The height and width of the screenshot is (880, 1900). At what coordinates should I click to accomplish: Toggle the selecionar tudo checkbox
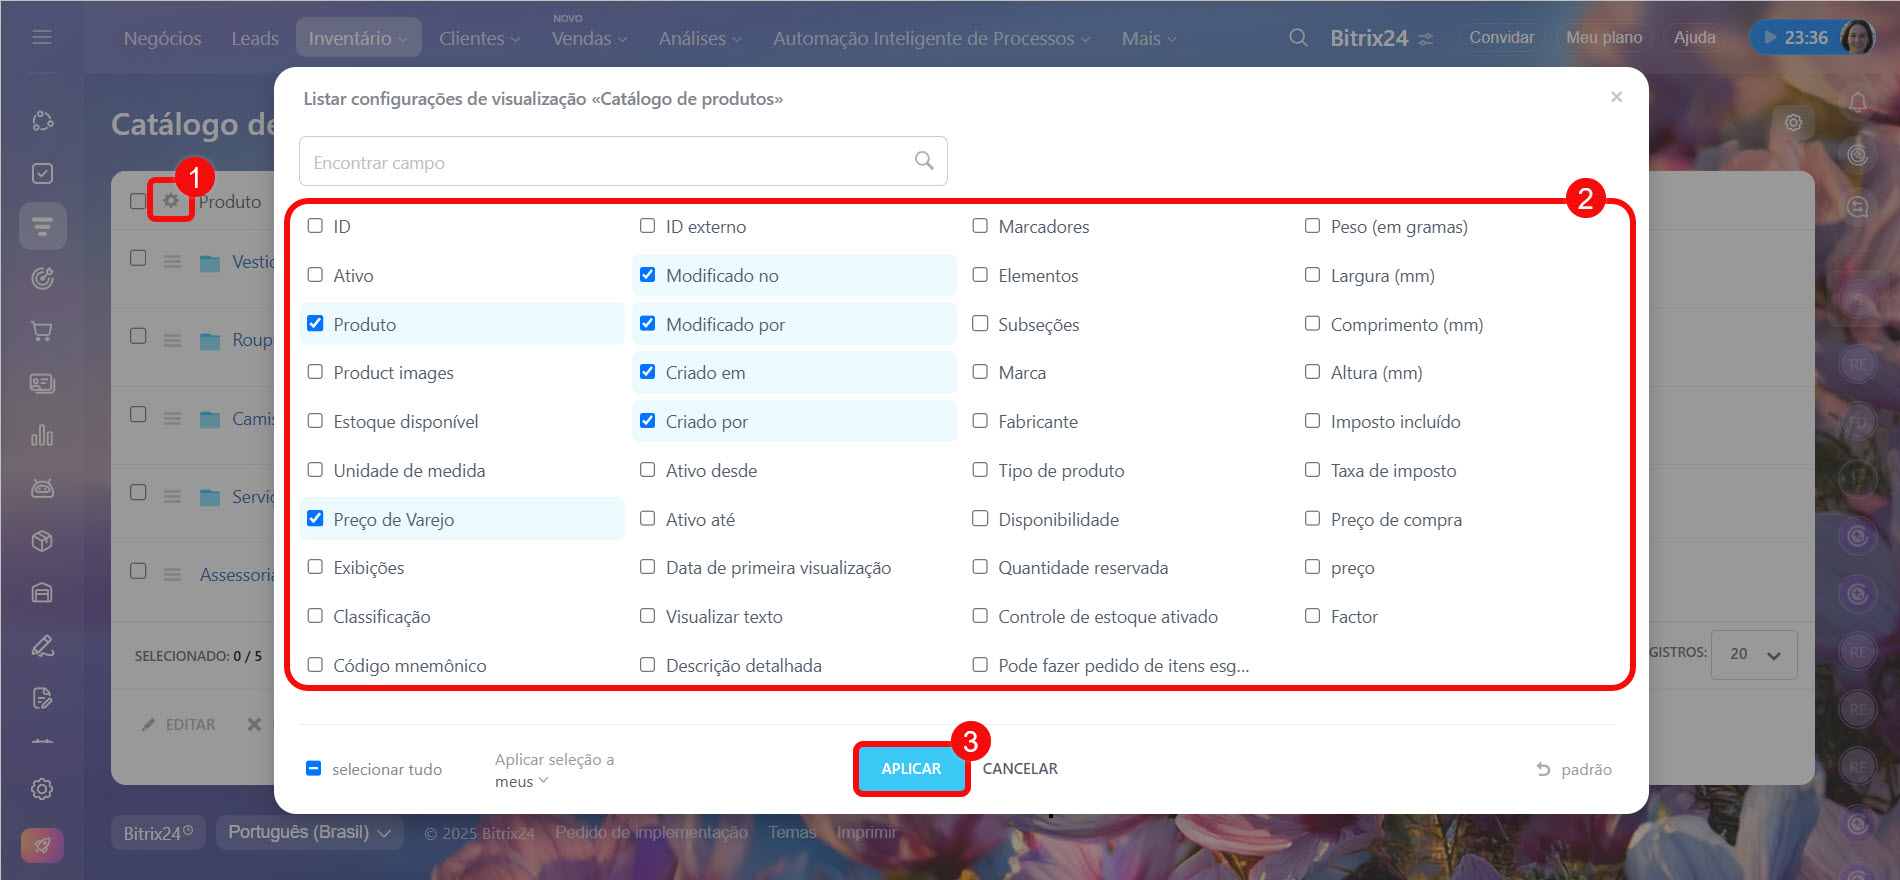tap(314, 769)
